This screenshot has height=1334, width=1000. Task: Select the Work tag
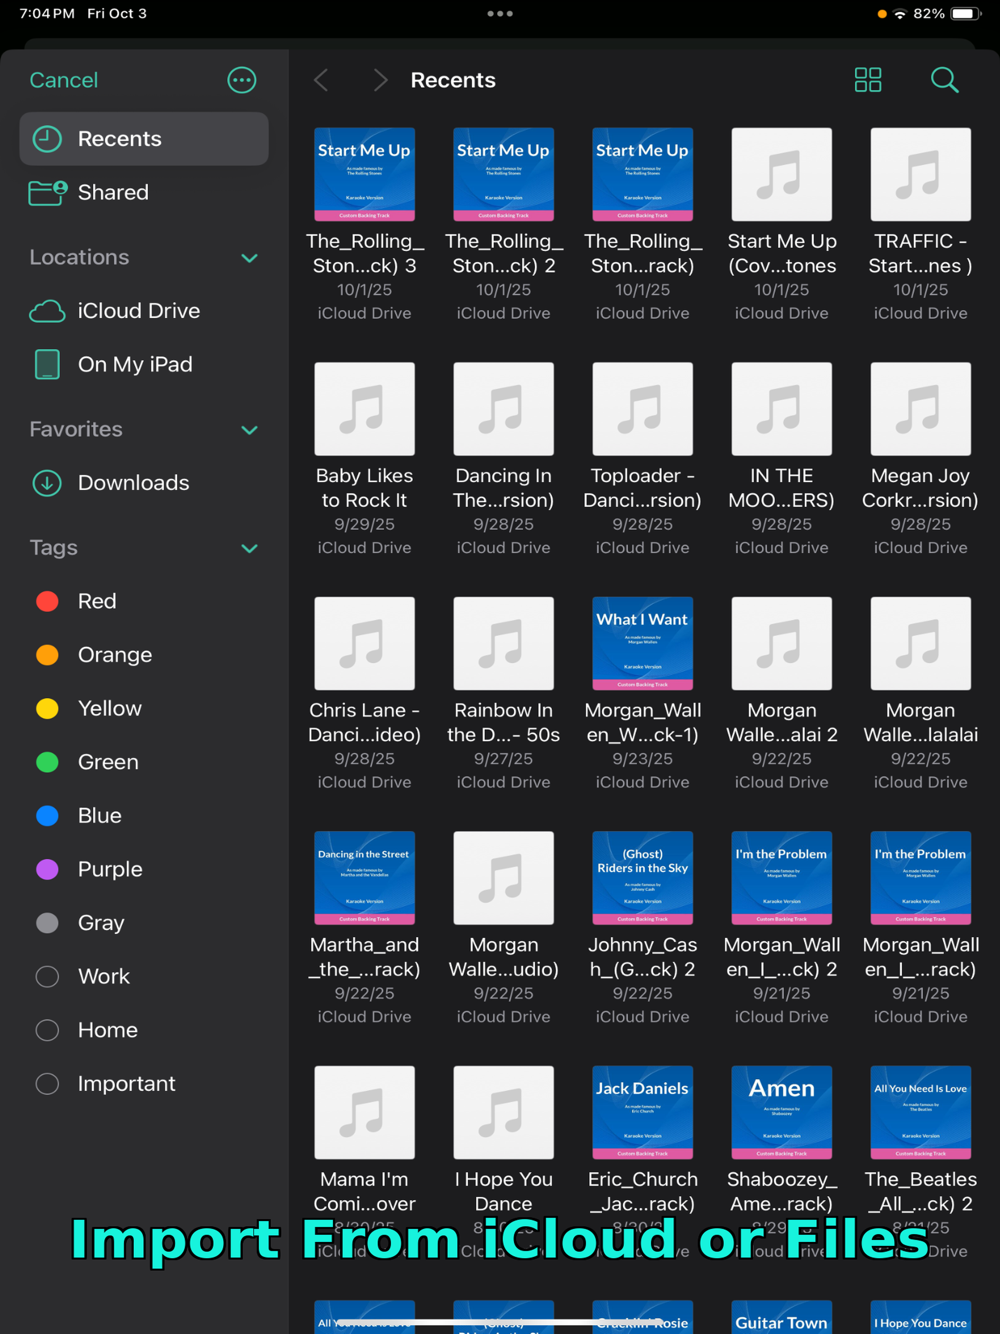pos(144,977)
